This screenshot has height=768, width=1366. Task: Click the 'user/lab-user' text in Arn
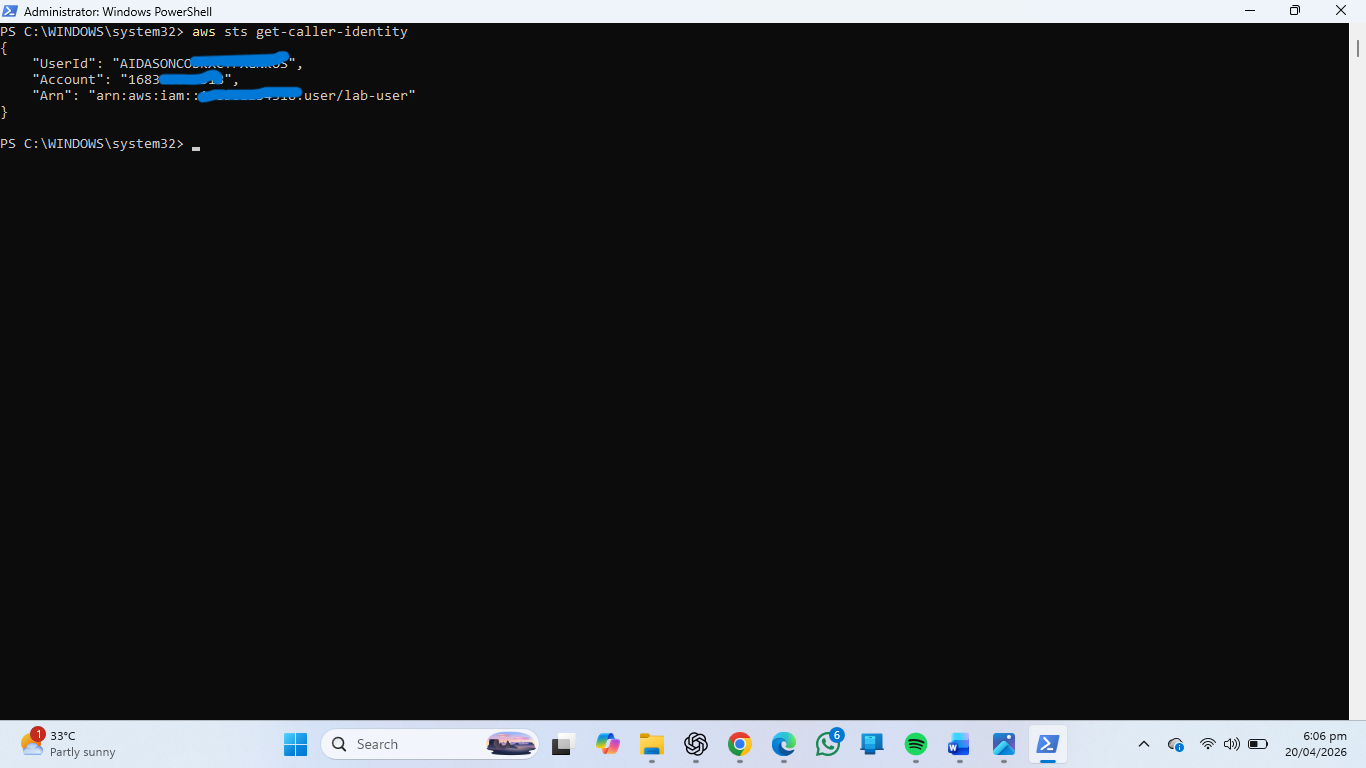tap(356, 96)
